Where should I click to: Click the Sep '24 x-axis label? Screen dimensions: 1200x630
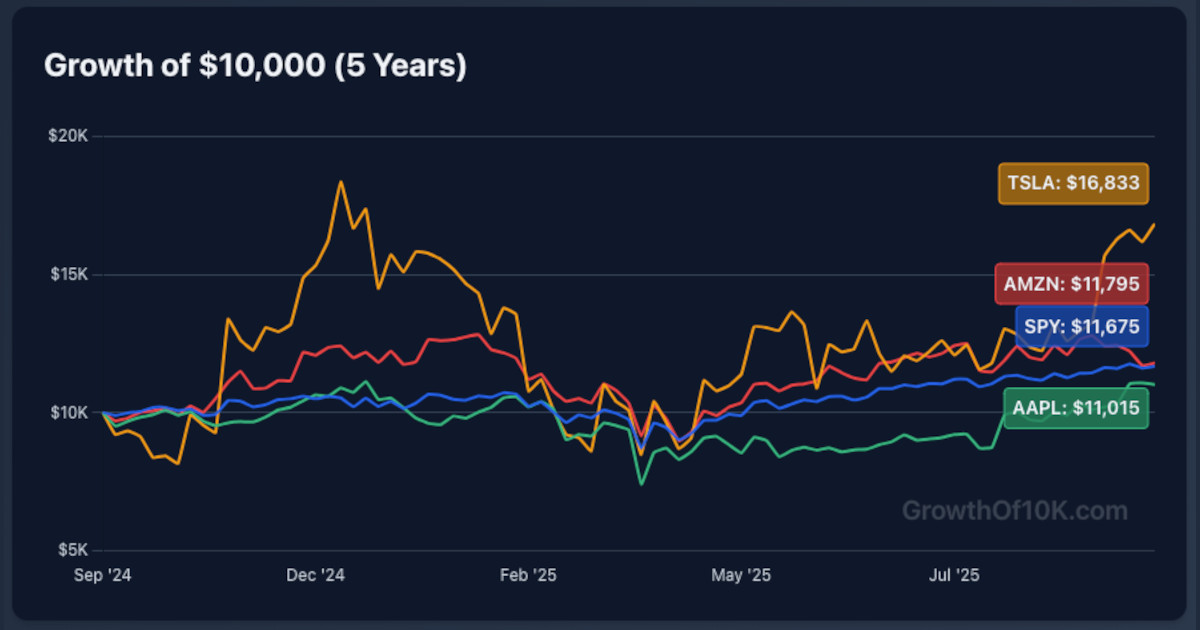[x=103, y=575]
